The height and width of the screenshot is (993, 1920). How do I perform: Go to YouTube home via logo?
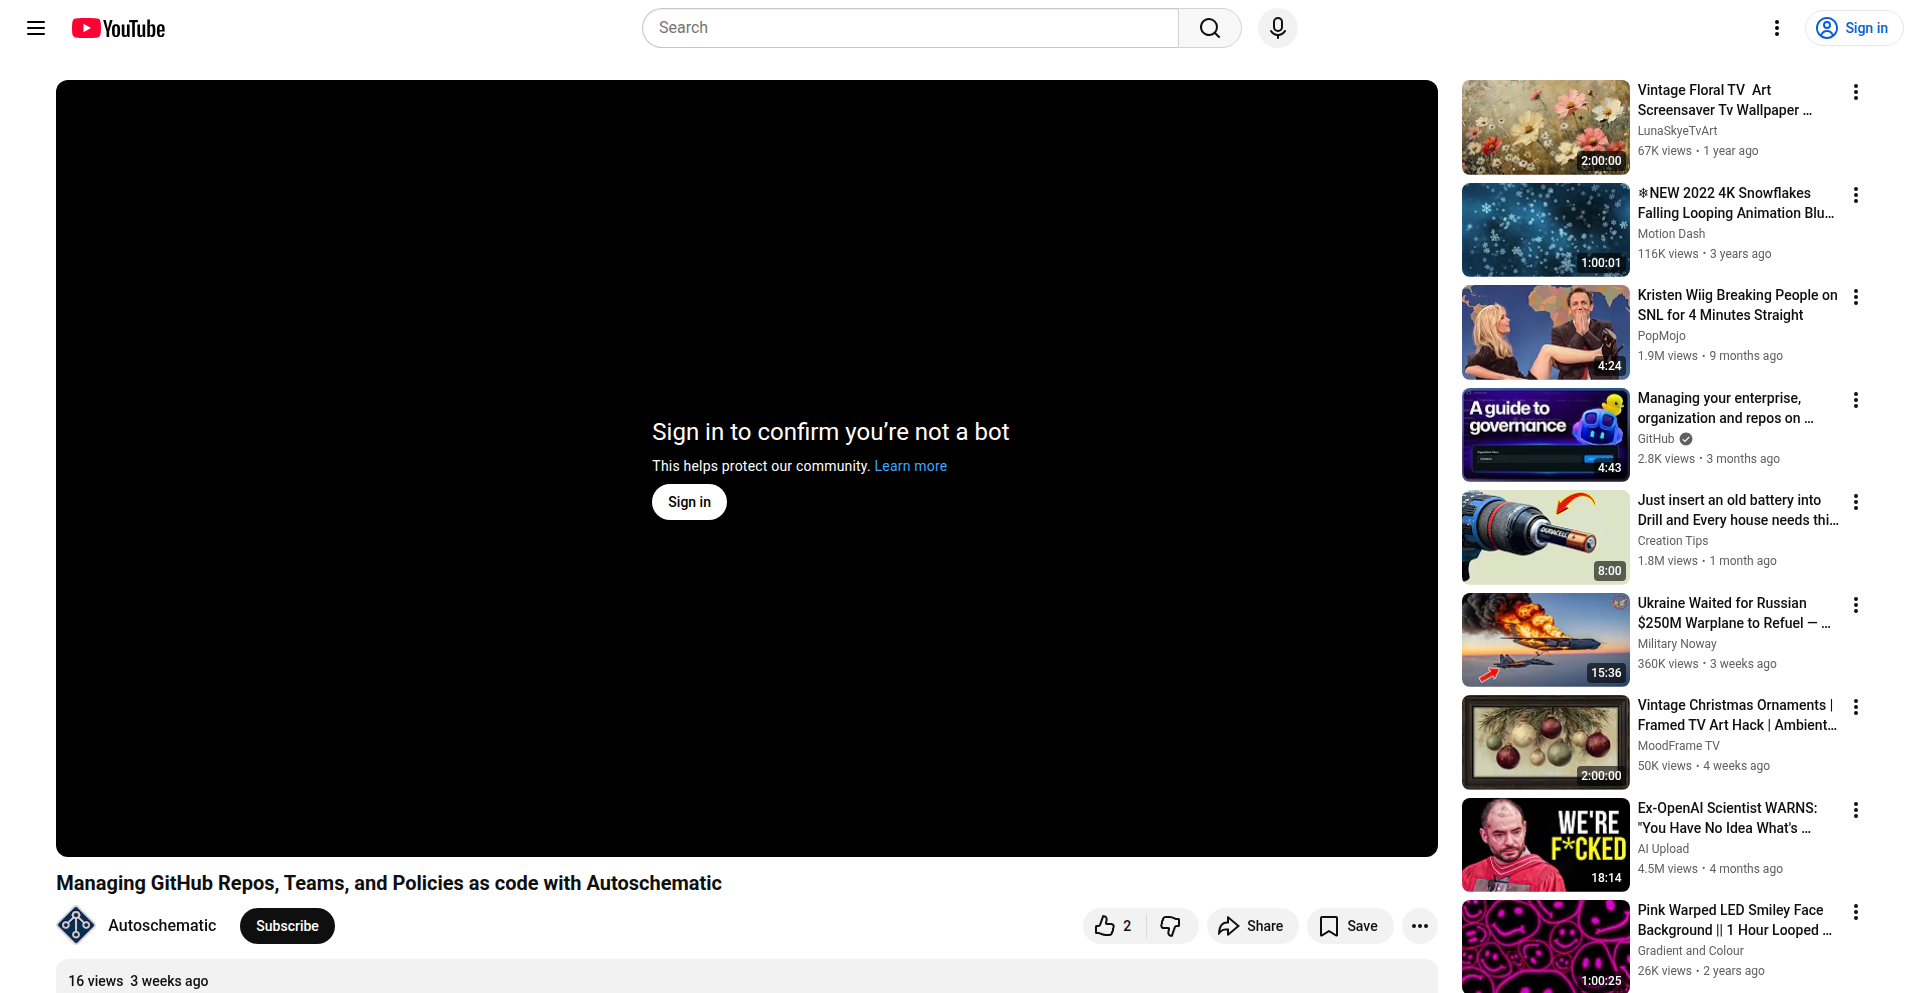(119, 28)
